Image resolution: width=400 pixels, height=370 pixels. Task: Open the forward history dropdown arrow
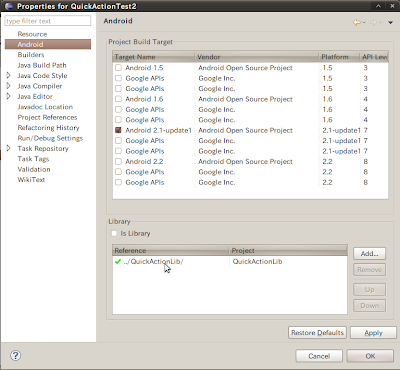tap(381, 22)
